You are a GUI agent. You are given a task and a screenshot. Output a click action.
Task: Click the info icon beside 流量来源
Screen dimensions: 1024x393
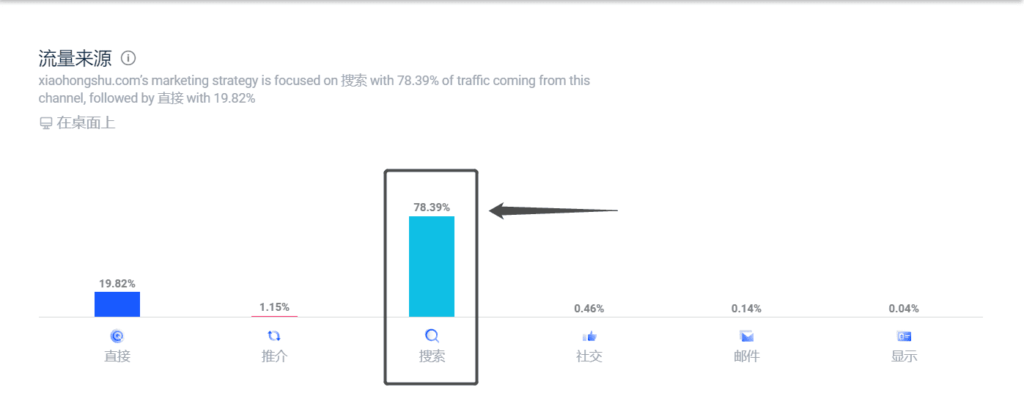(x=129, y=58)
